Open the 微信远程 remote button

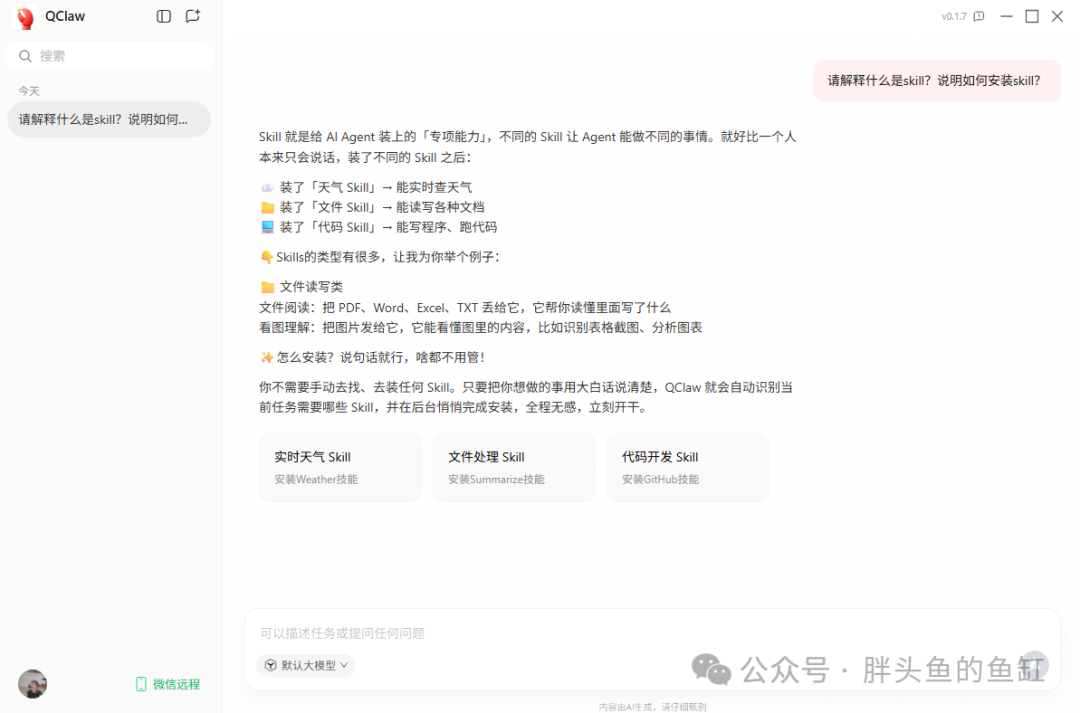click(x=168, y=684)
